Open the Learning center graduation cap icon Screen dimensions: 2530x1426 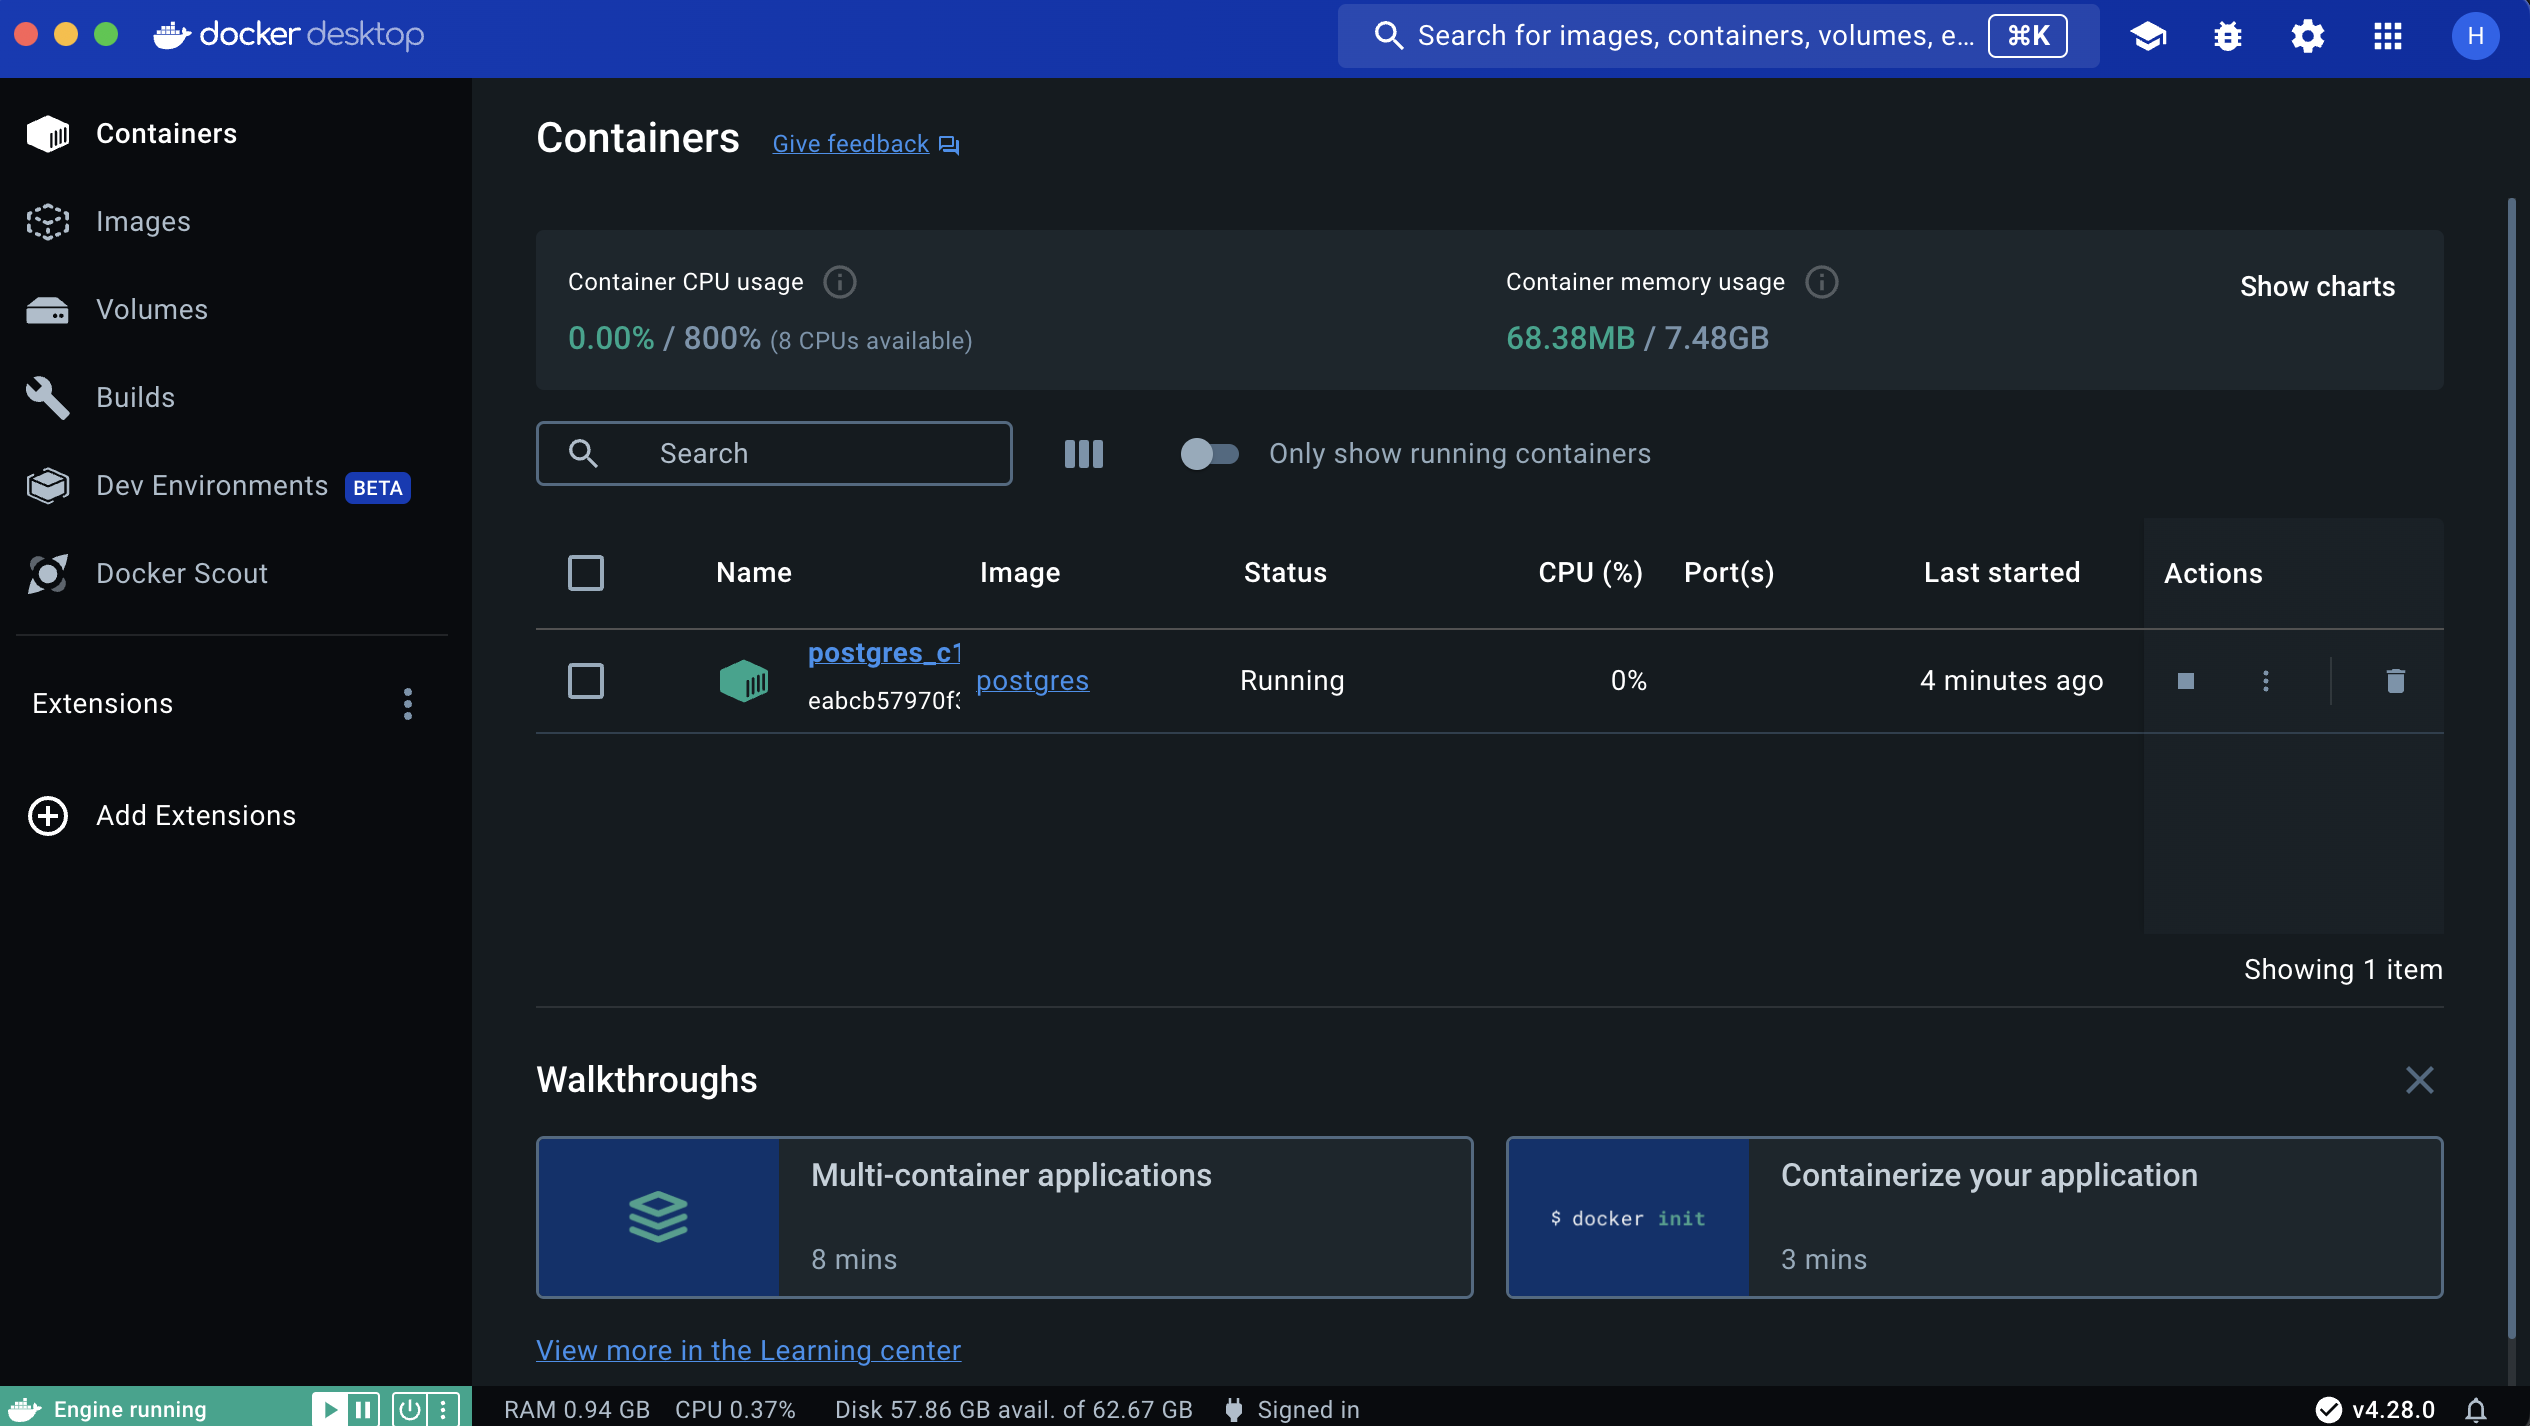coord(2148,36)
